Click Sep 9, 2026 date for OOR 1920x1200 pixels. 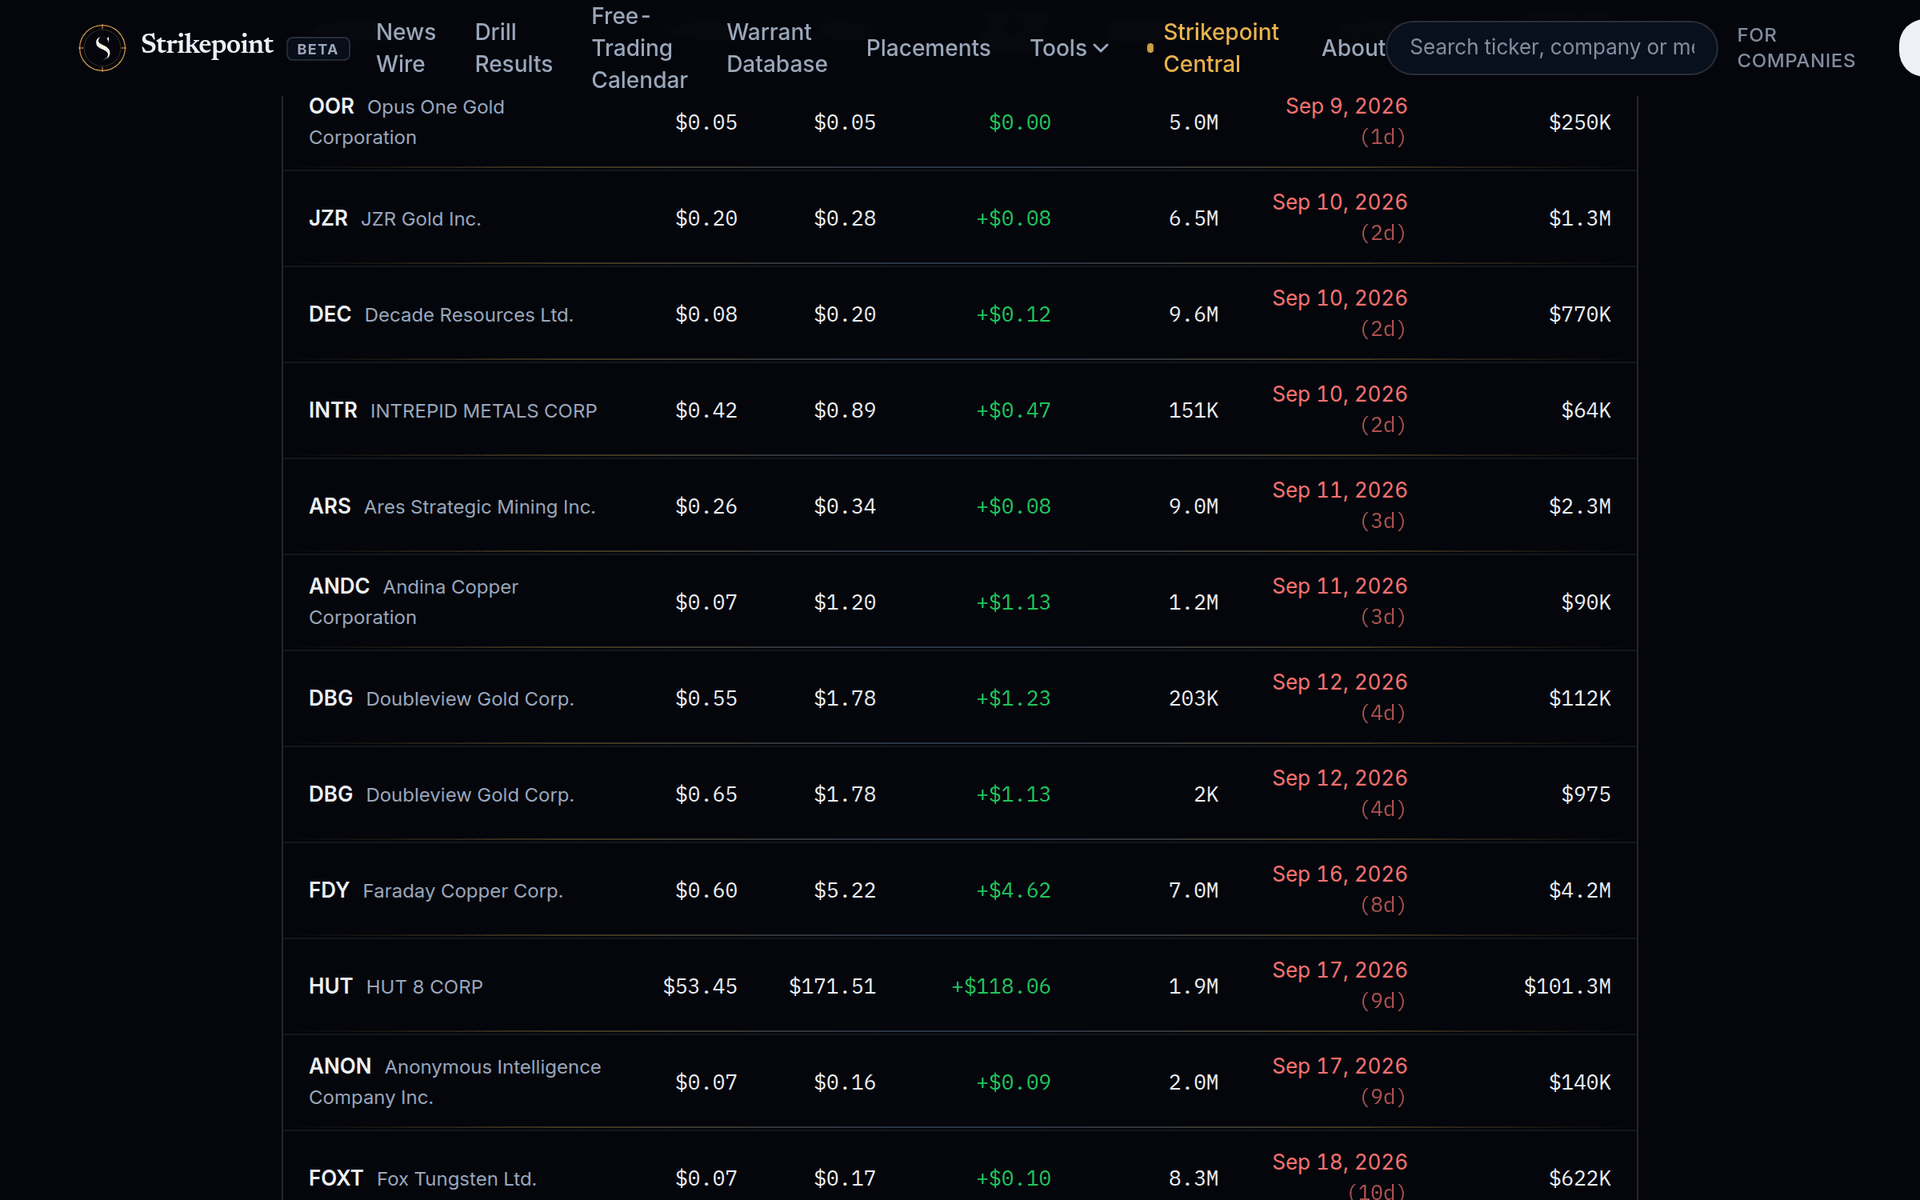(x=1346, y=106)
